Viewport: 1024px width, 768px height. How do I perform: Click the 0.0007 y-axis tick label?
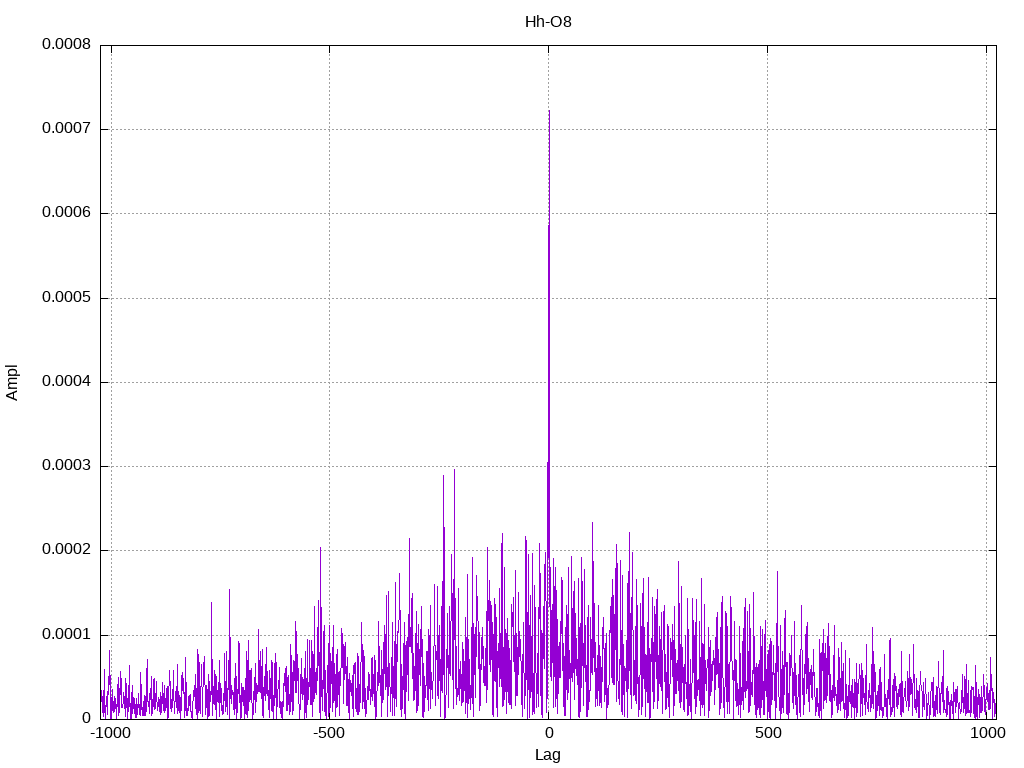(67, 129)
